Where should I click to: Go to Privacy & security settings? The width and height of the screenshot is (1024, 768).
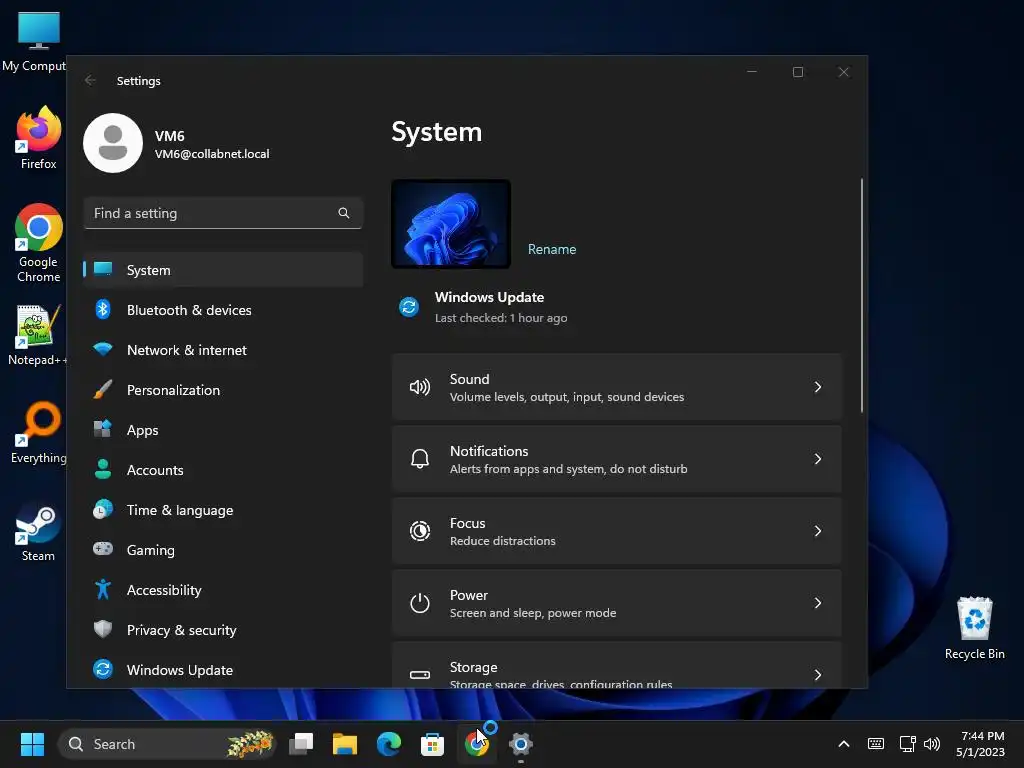point(223,630)
